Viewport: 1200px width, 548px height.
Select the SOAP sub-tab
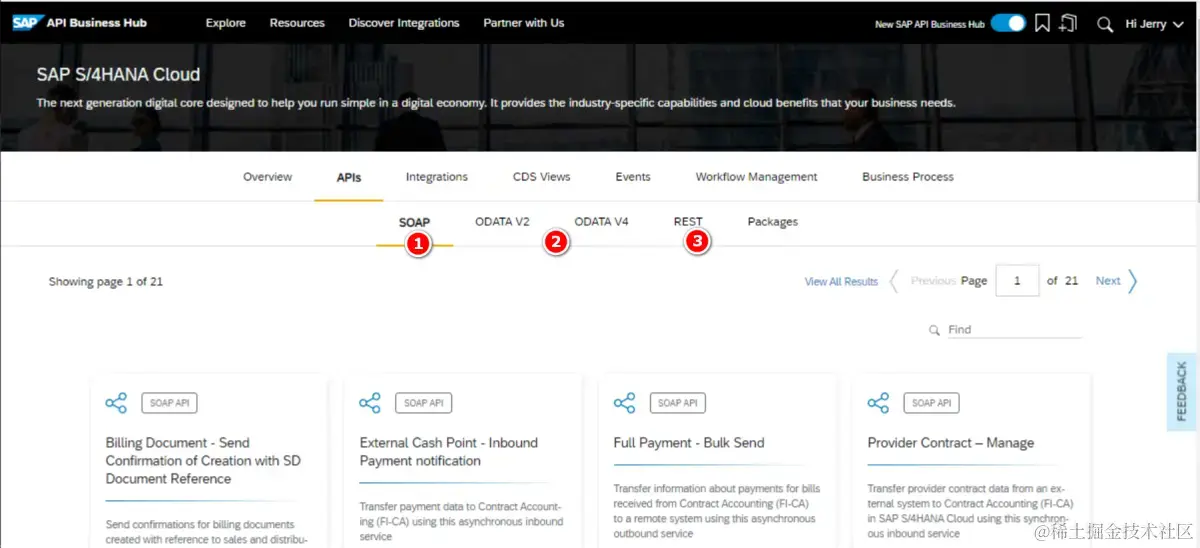[x=414, y=223]
